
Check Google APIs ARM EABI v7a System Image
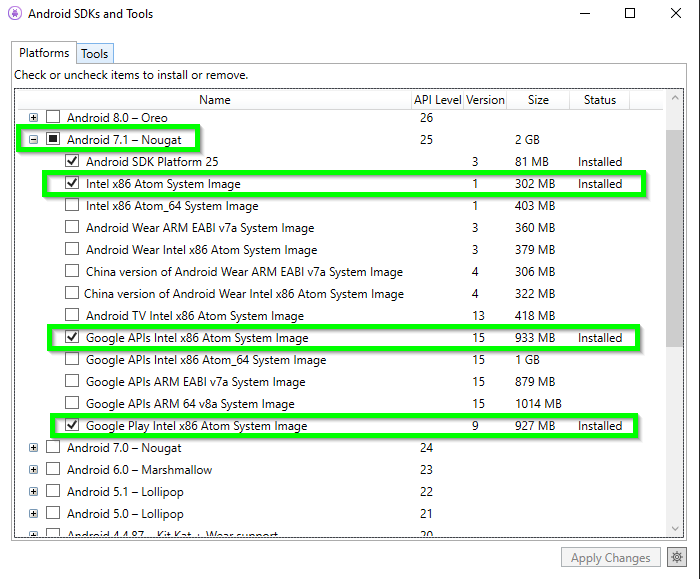pyautogui.click(x=72, y=381)
